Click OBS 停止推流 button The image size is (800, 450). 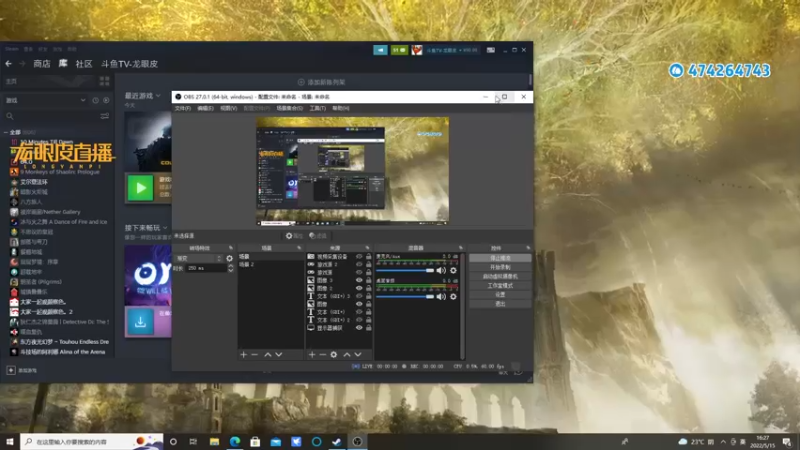tap(500, 258)
